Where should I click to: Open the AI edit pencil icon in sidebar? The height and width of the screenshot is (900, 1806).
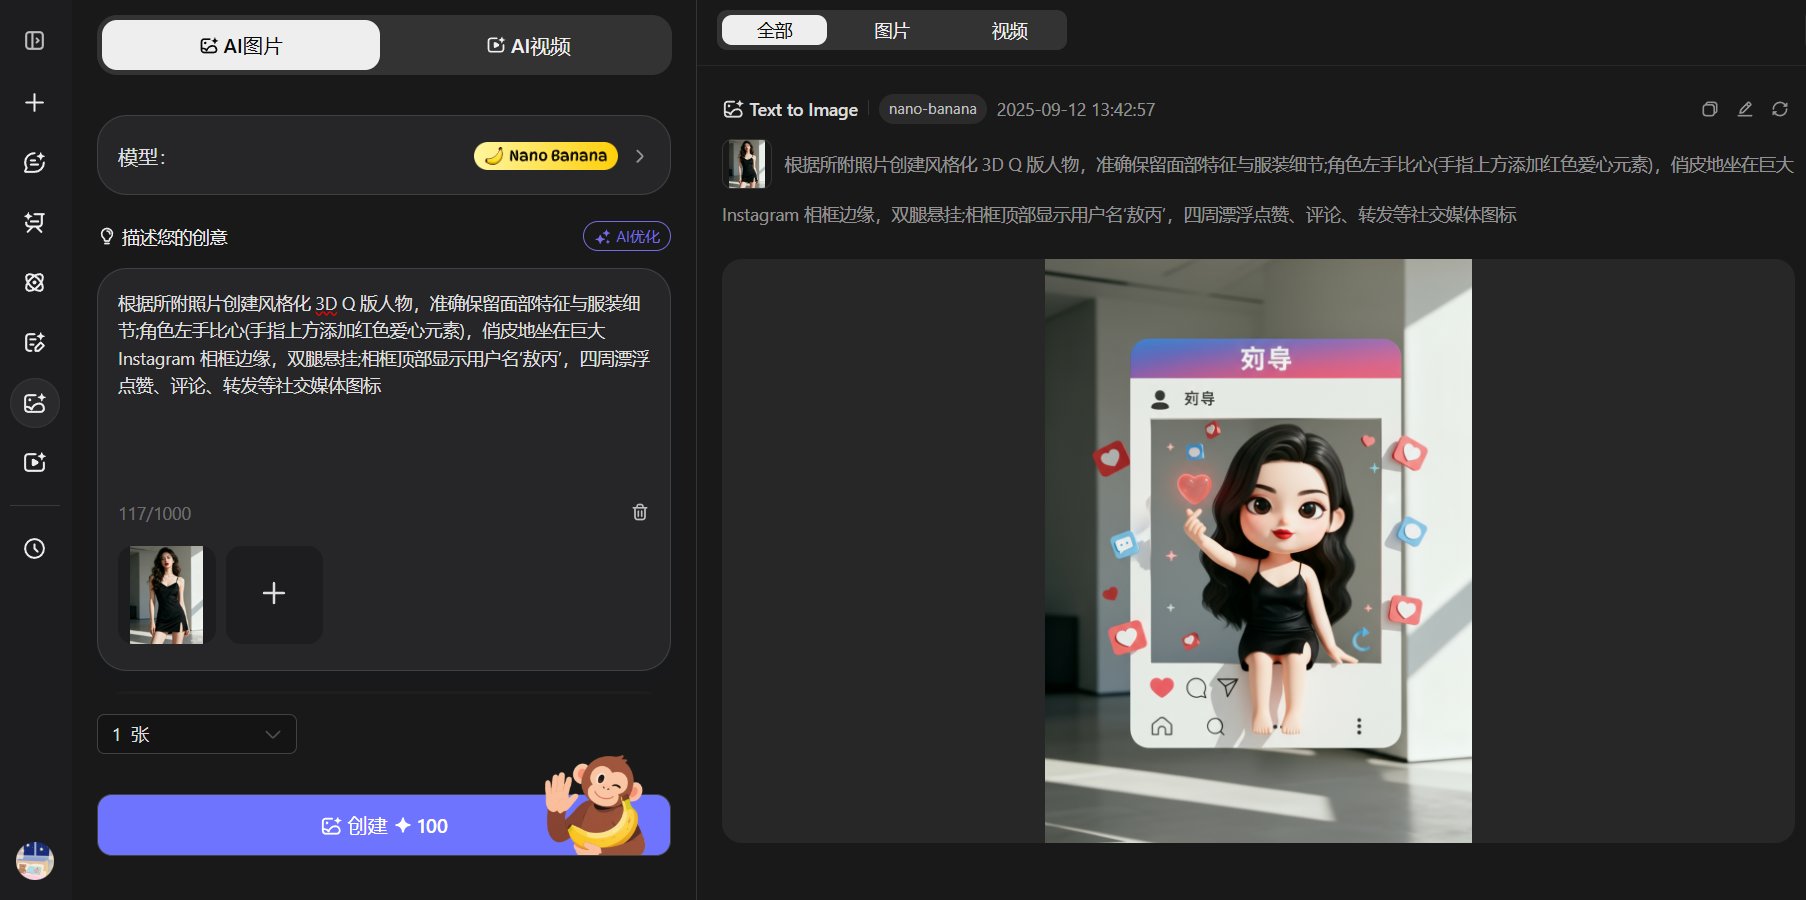pos(34,342)
